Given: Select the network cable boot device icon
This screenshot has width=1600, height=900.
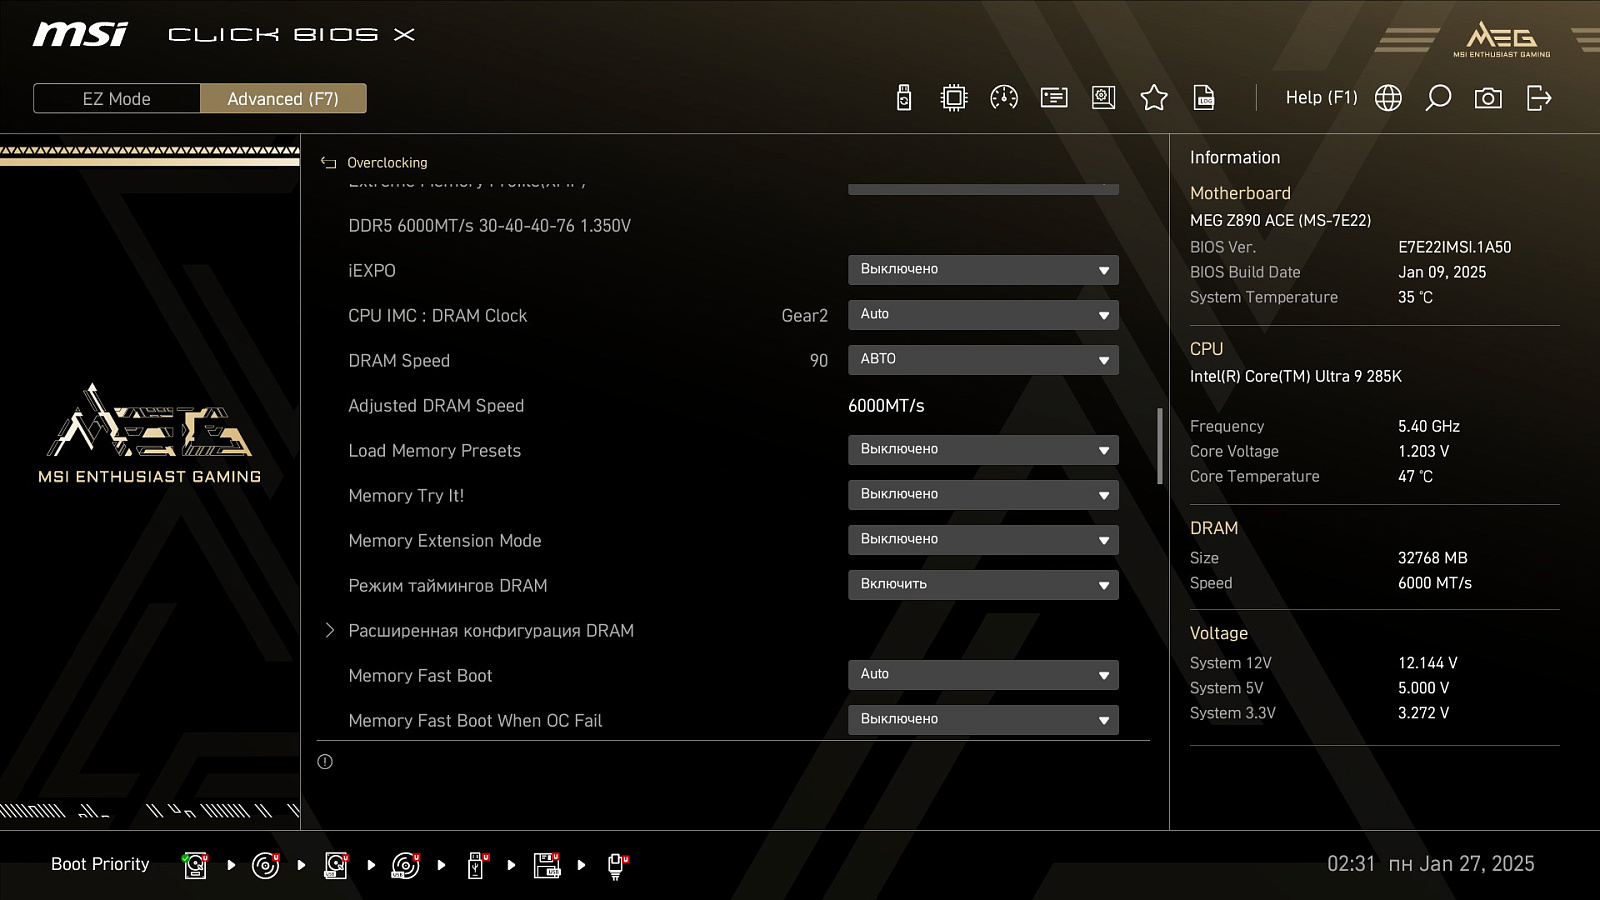Looking at the screenshot, I should 617,866.
